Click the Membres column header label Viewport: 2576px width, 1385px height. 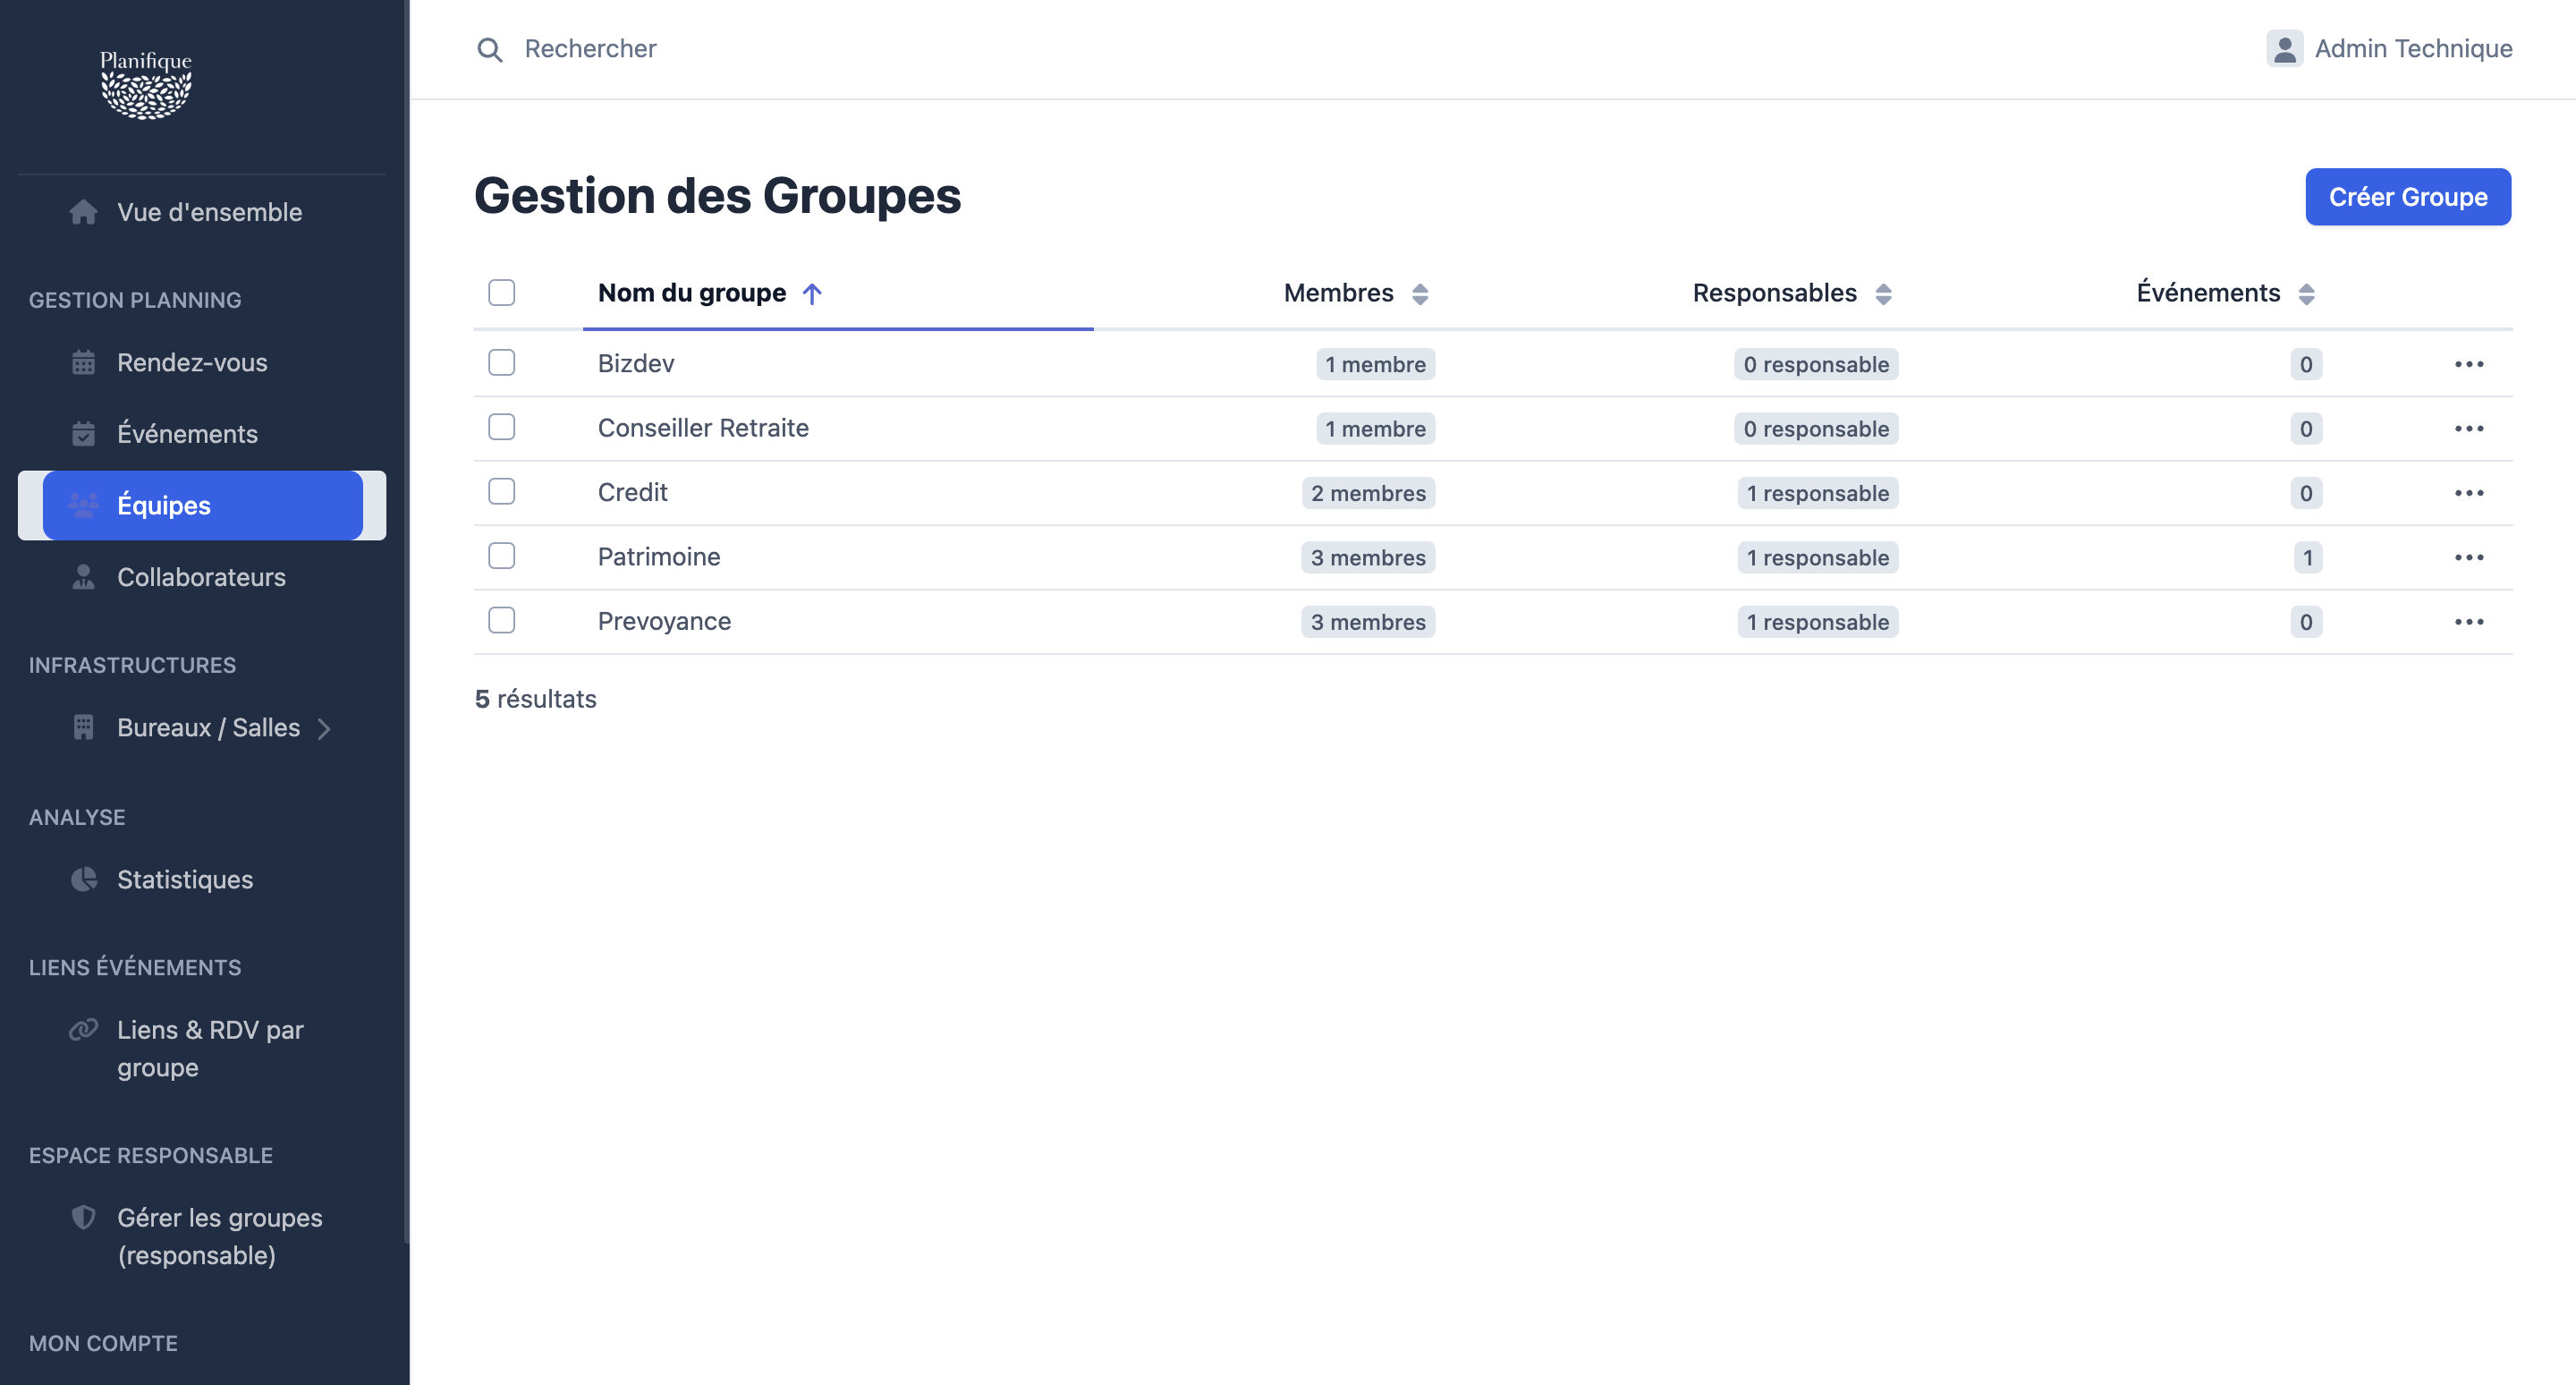(1338, 293)
